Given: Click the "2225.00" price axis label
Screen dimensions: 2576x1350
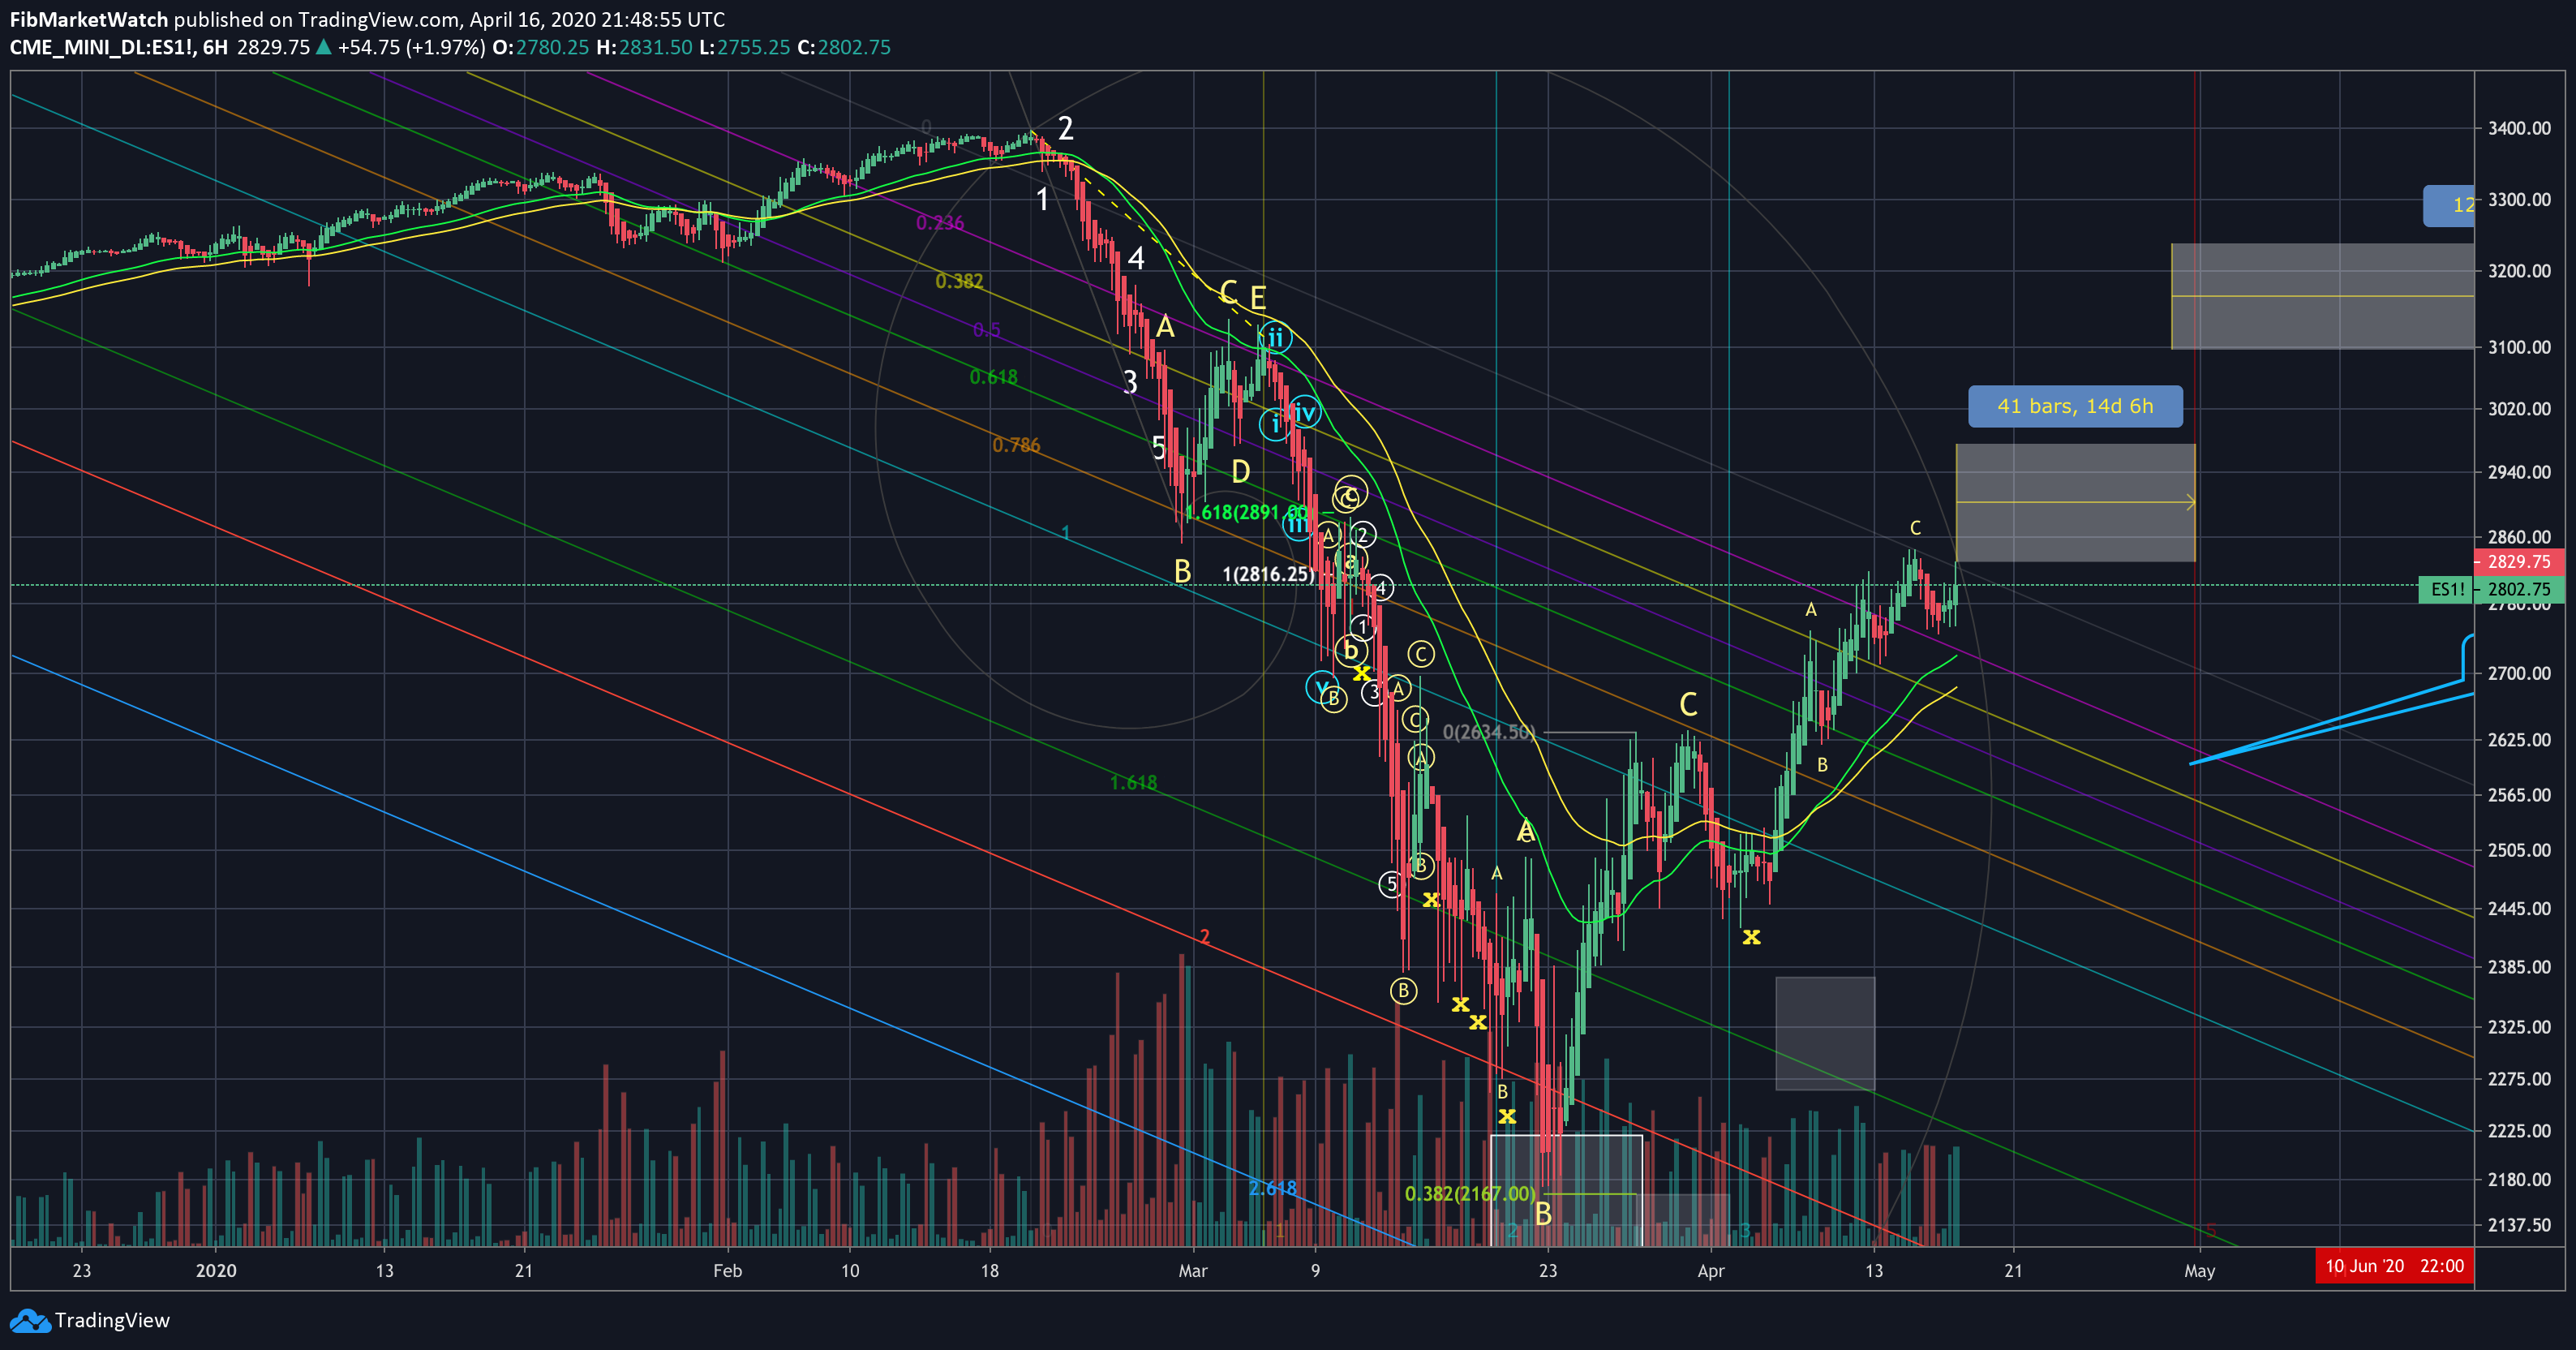Looking at the screenshot, I should (2519, 1131).
